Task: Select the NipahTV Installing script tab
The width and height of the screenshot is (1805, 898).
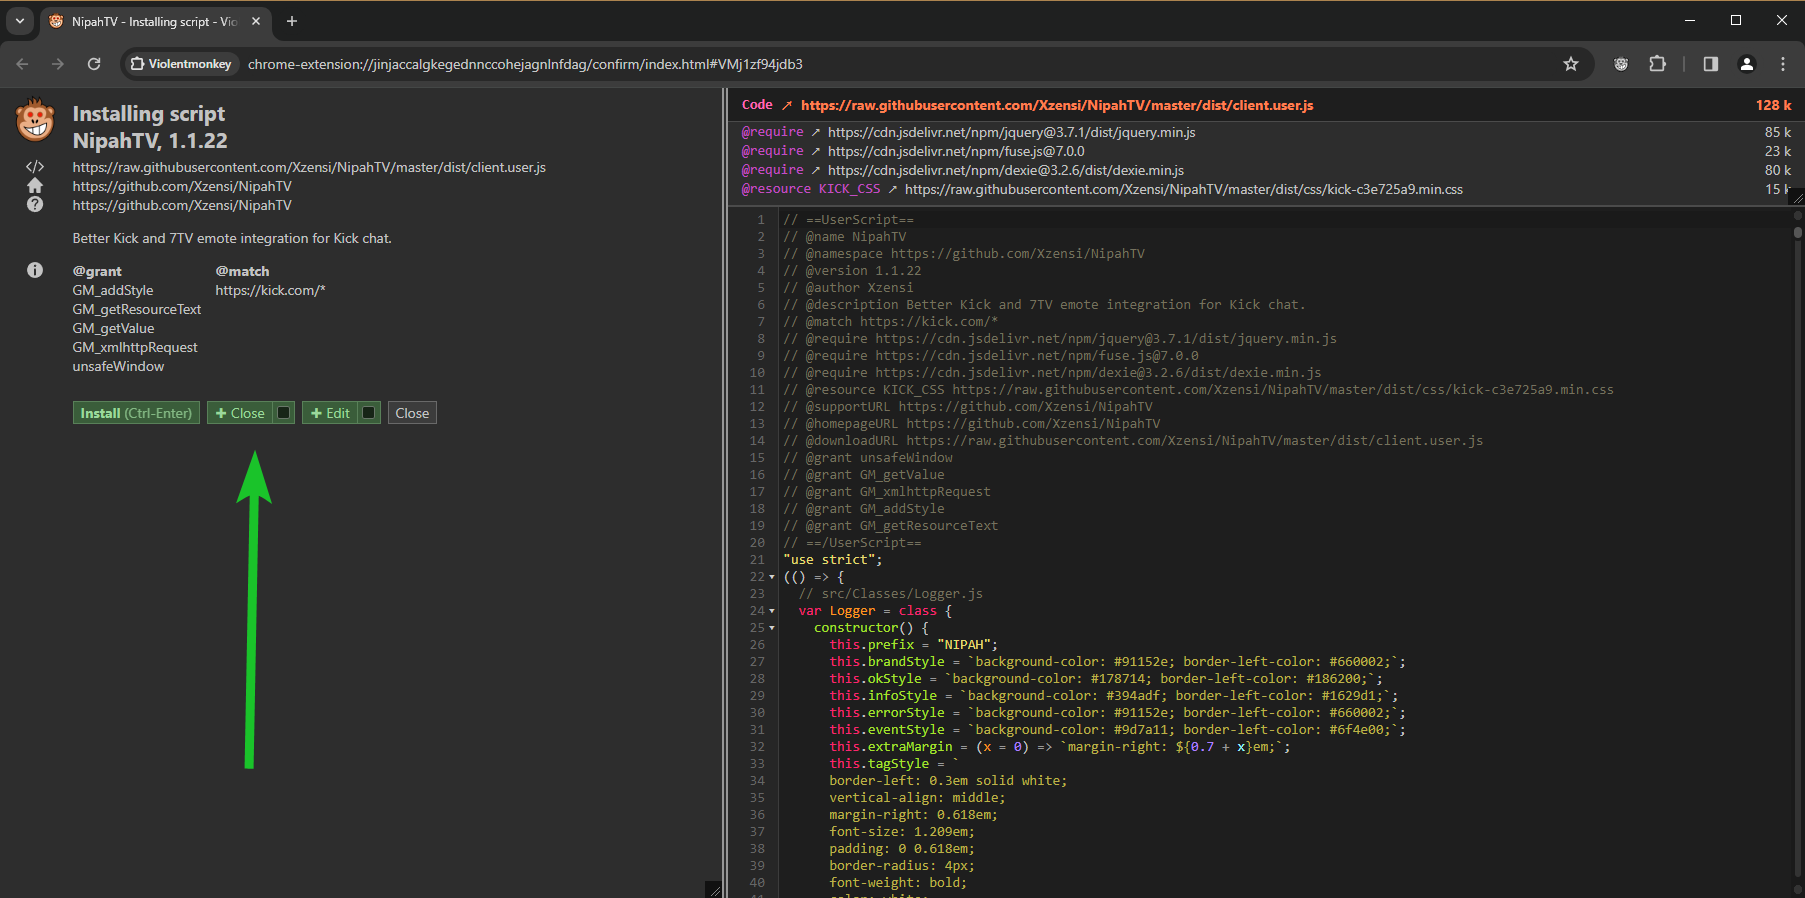Action: (155, 21)
